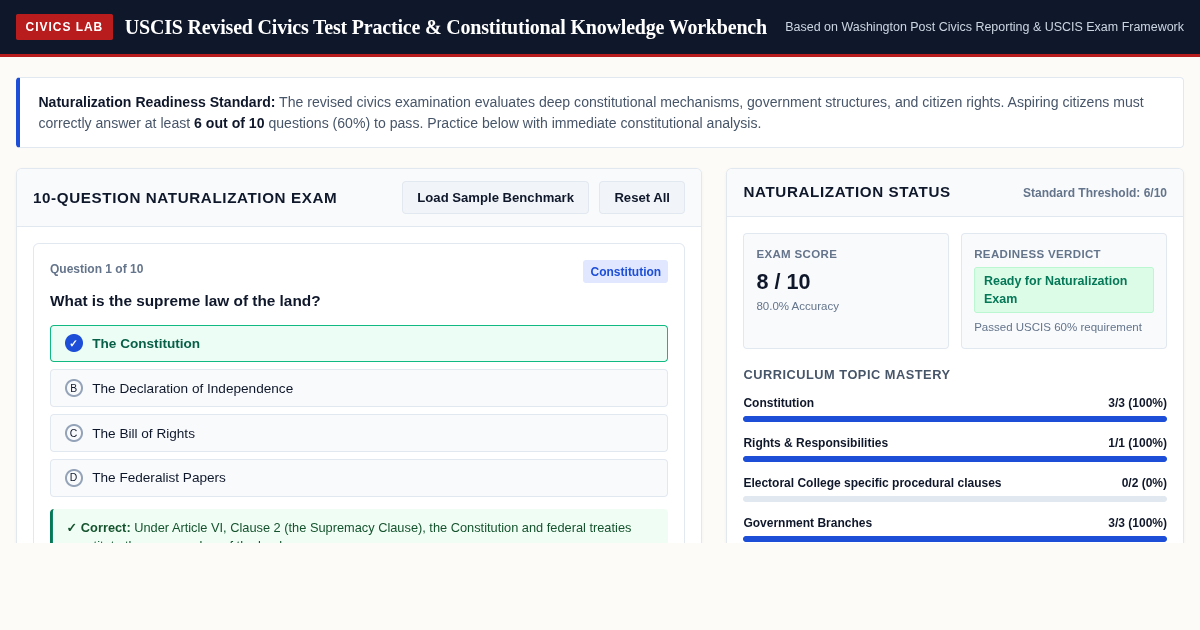Viewport: 1200px width, 630px height.
Task: Choose option C circle for Bill of Rights
Action: [74, 433]
